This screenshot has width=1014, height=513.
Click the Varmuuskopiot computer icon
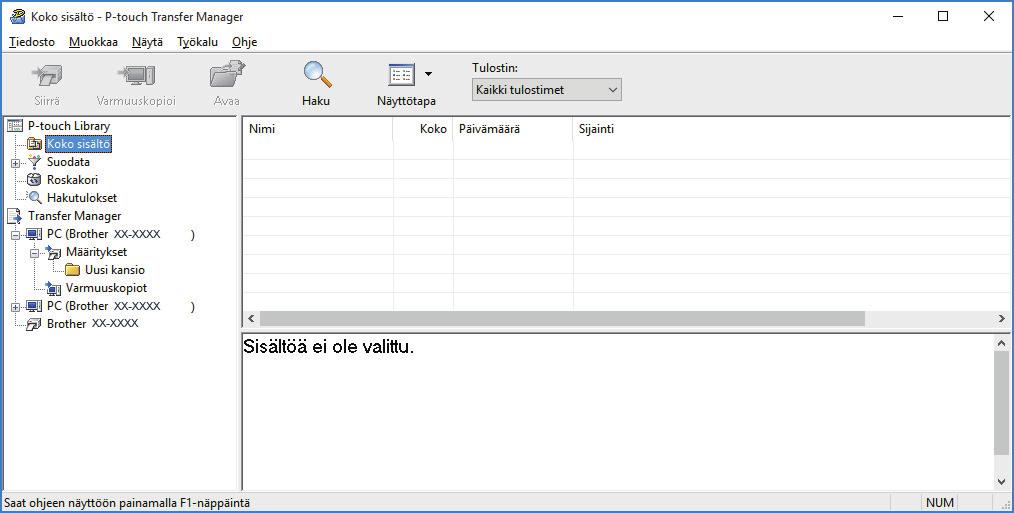tap(54, 289)
